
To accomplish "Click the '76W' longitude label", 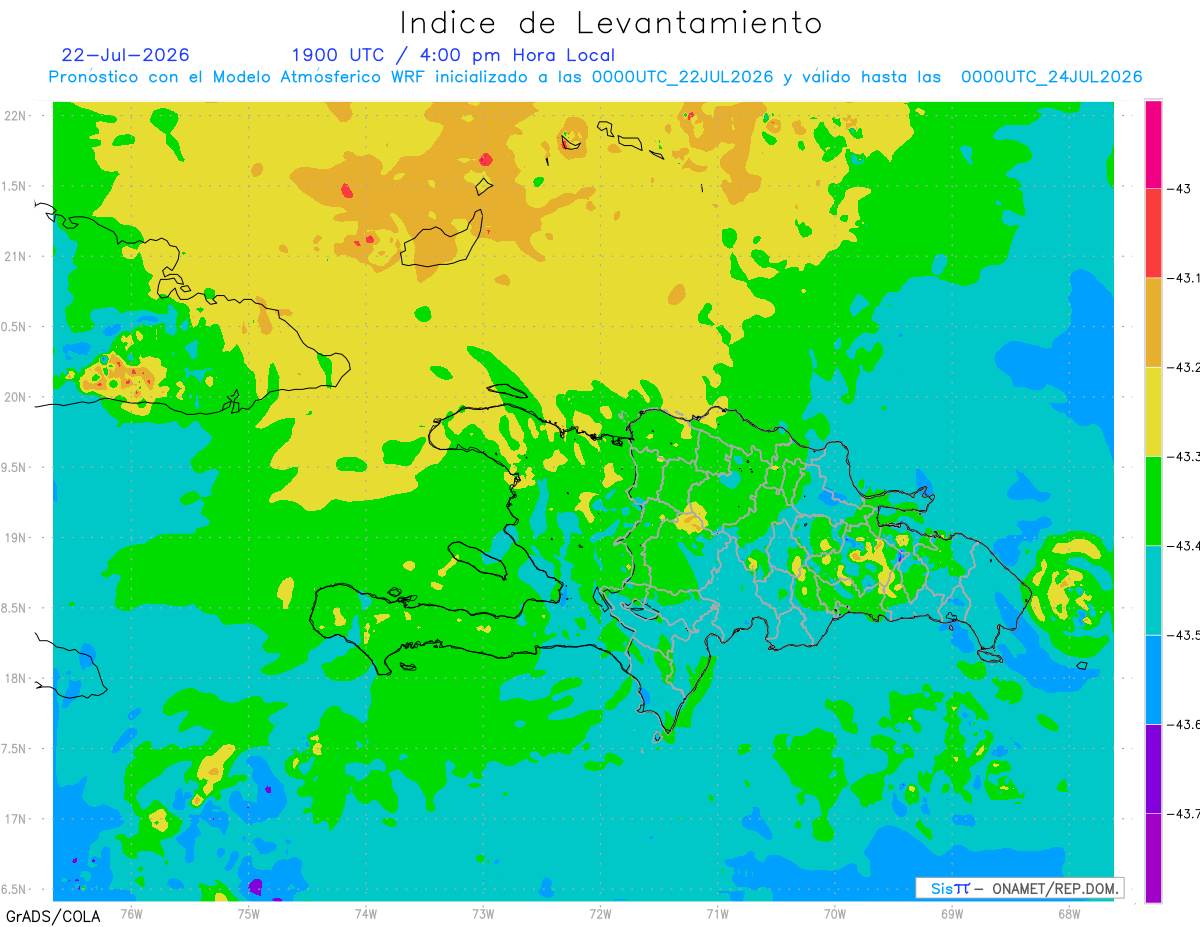I will (x=131, y=912).
